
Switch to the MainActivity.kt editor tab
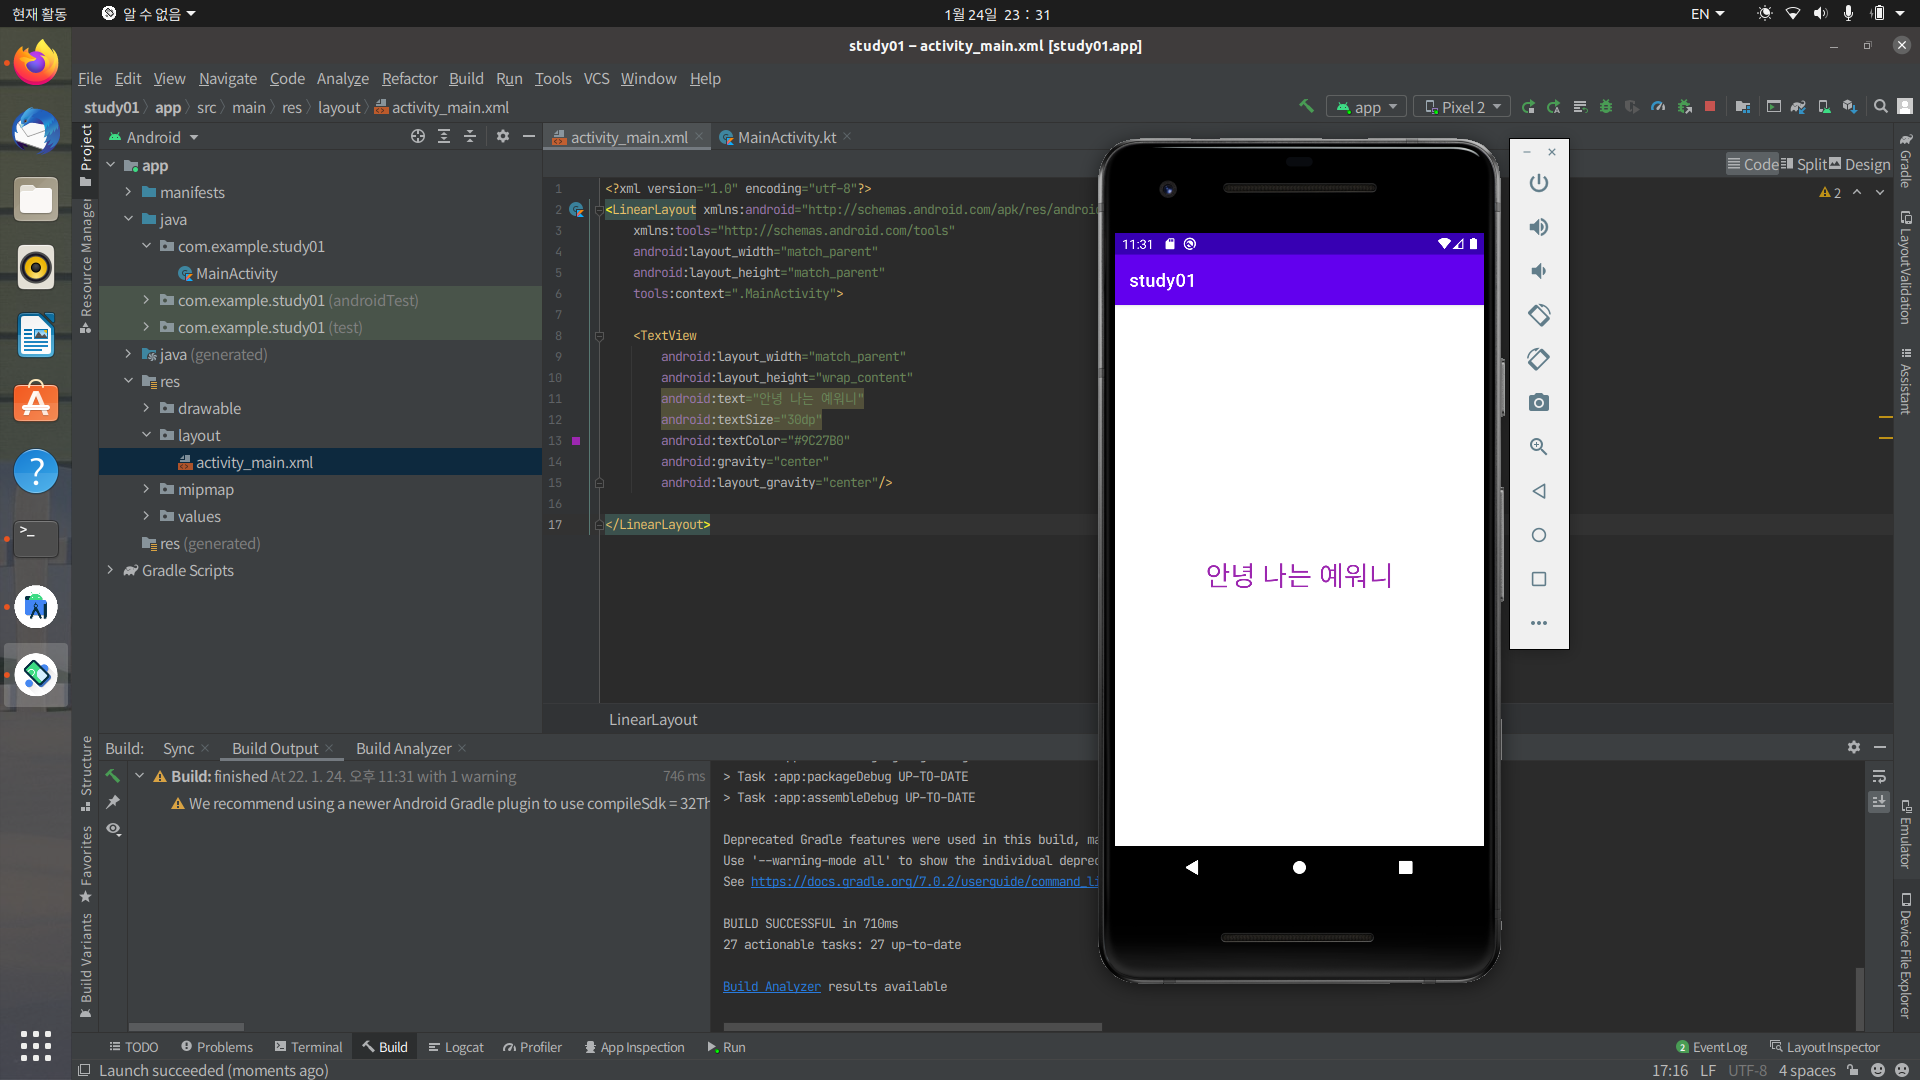point(786,137)
